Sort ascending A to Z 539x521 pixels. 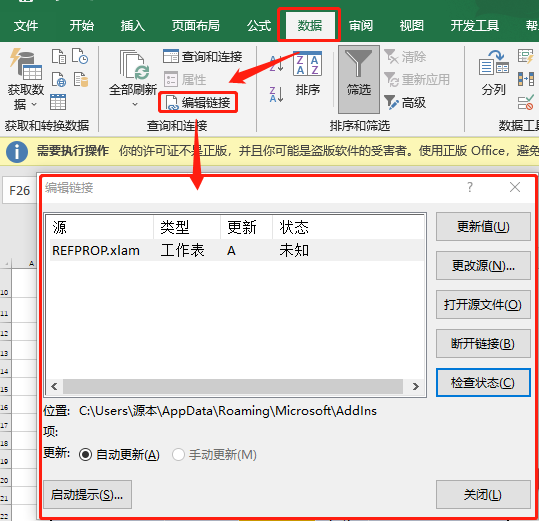[x=276, y=64]
